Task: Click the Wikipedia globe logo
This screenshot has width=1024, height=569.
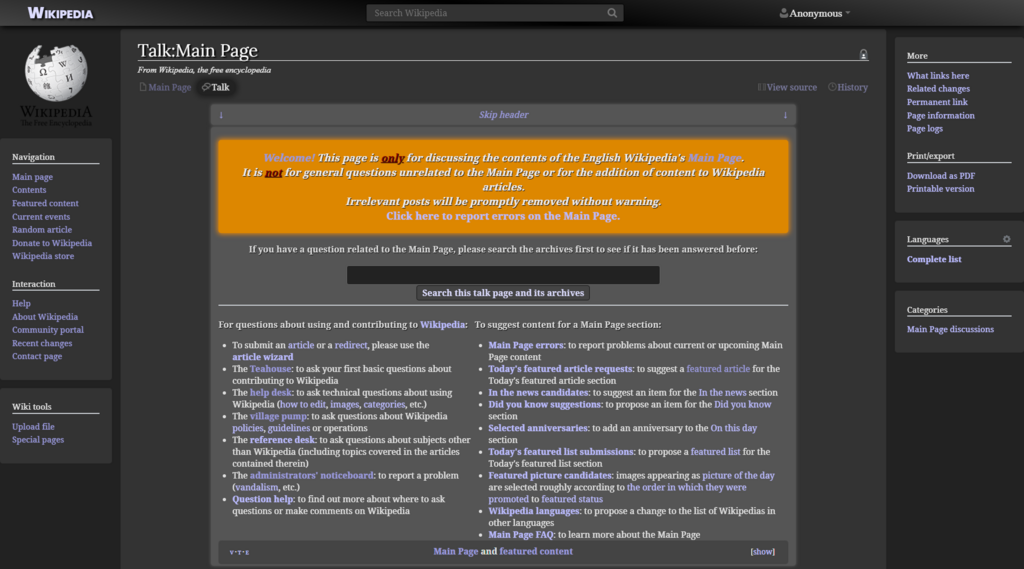Action: 56,72
